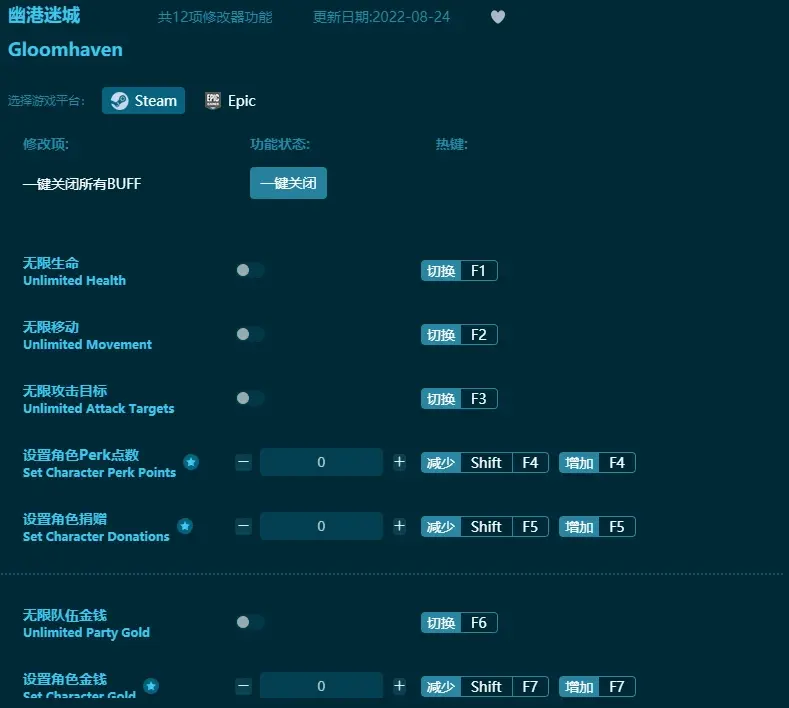Click the Set Character Donations label

coord(96,536)
